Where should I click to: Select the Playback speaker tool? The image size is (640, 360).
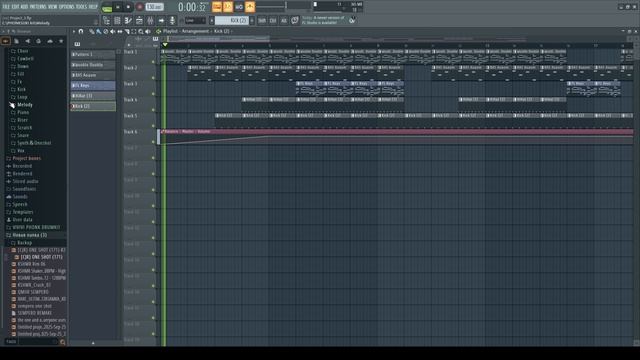coord(147,31)
